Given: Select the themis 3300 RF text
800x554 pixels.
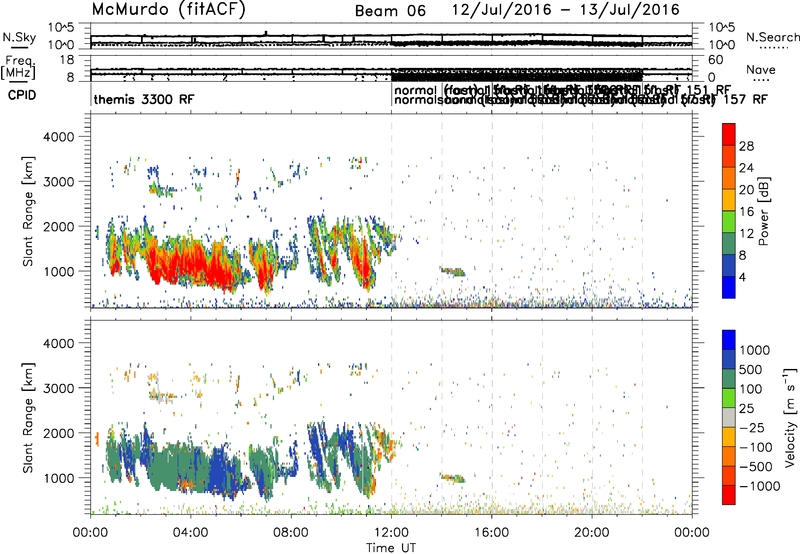Looking at the screenshot, I should pos(144,99).
